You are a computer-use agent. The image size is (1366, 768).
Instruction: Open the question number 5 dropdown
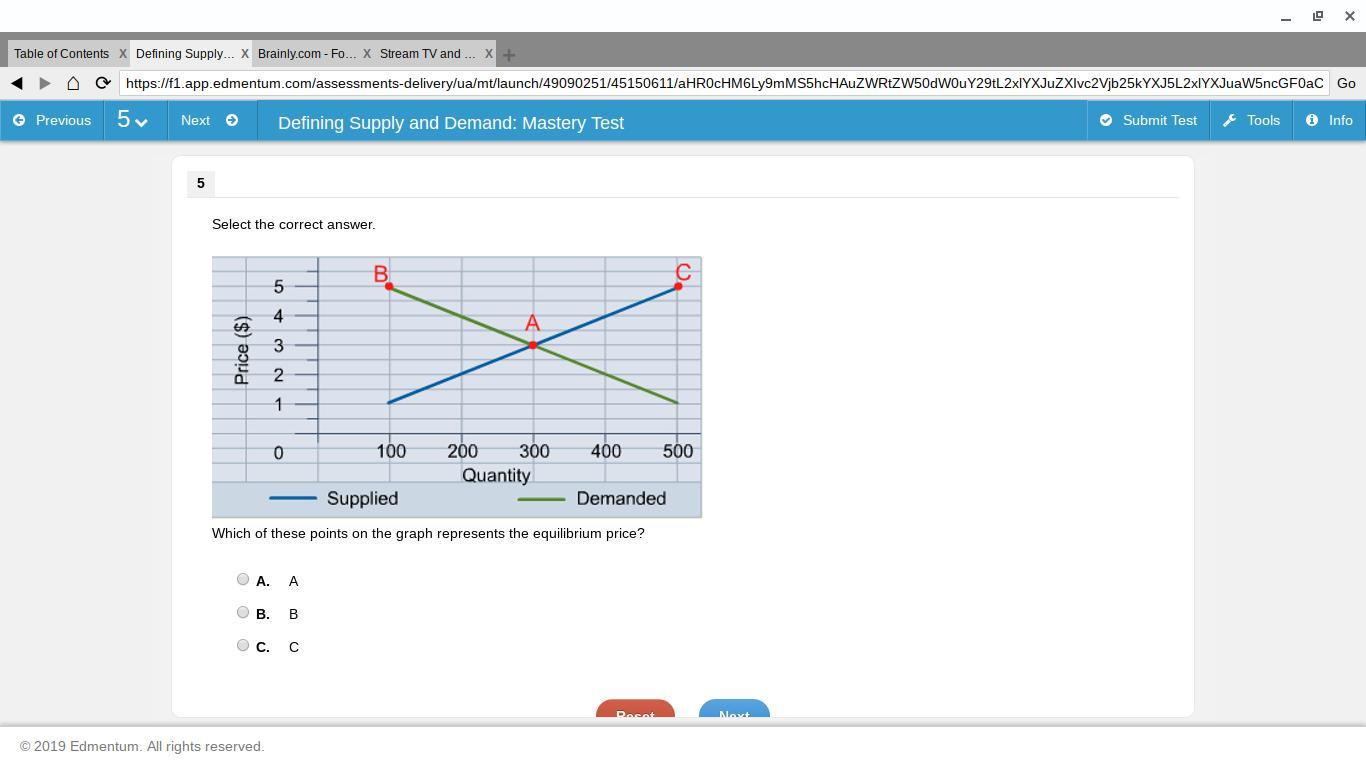click(x=133, y=120)
